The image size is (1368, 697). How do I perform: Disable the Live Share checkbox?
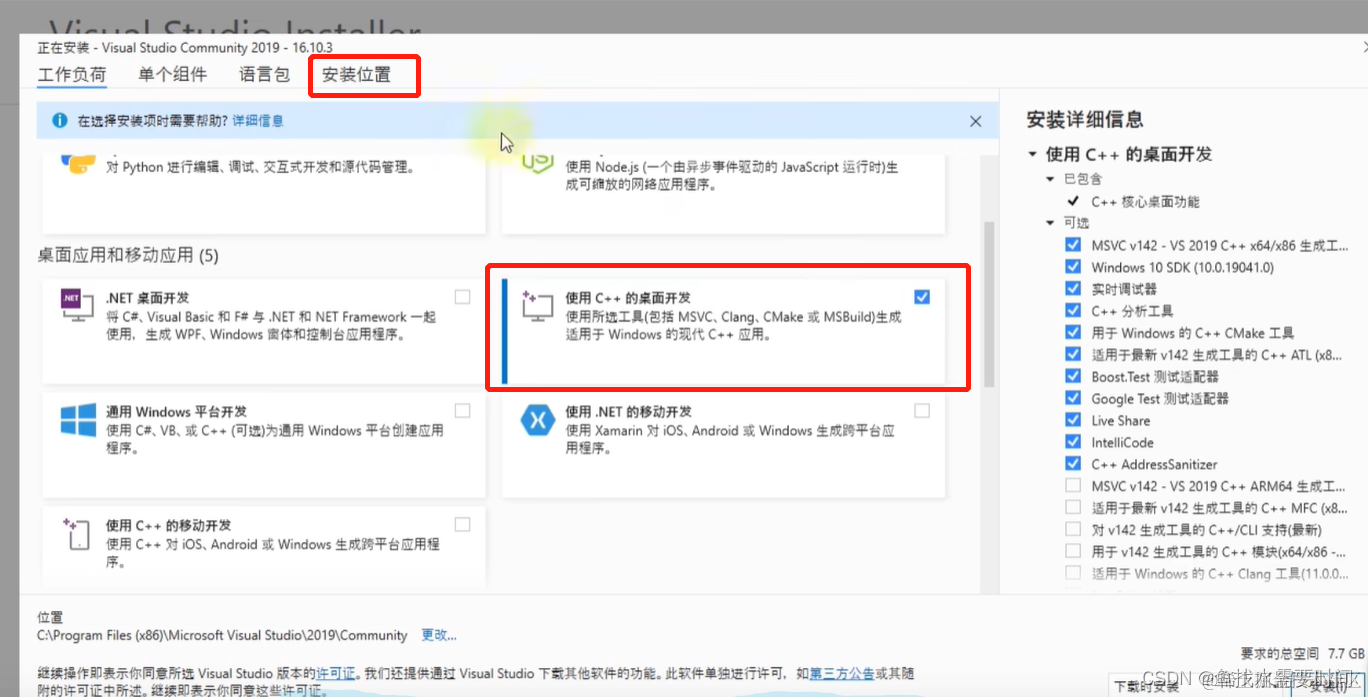pos(1072,420)
